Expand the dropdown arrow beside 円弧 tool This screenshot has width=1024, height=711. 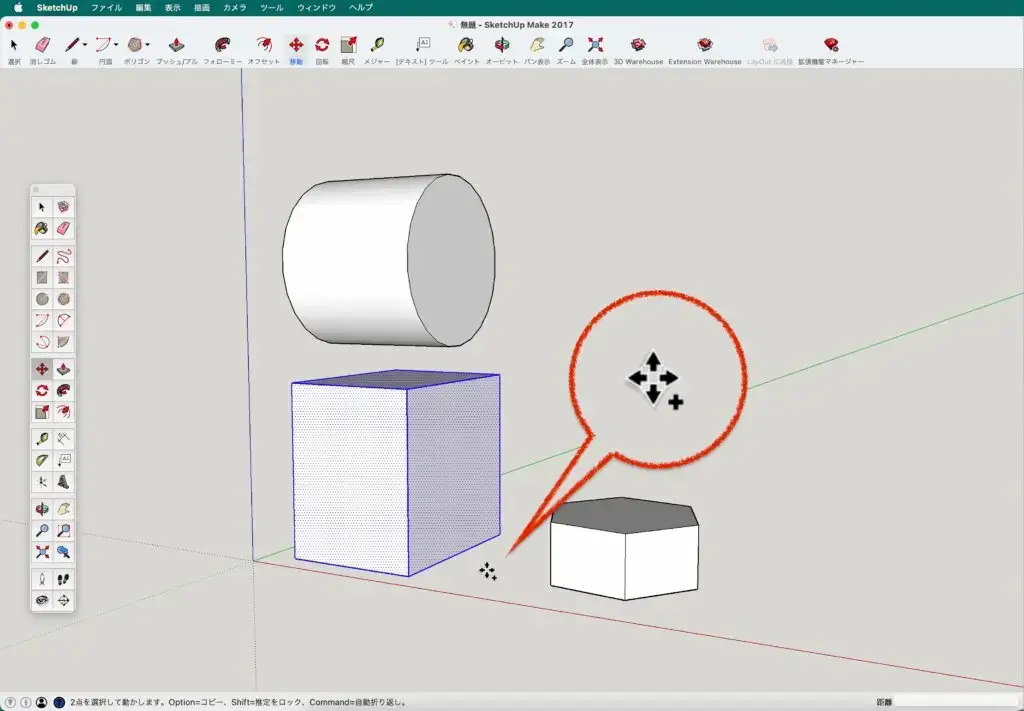point(116,44)
